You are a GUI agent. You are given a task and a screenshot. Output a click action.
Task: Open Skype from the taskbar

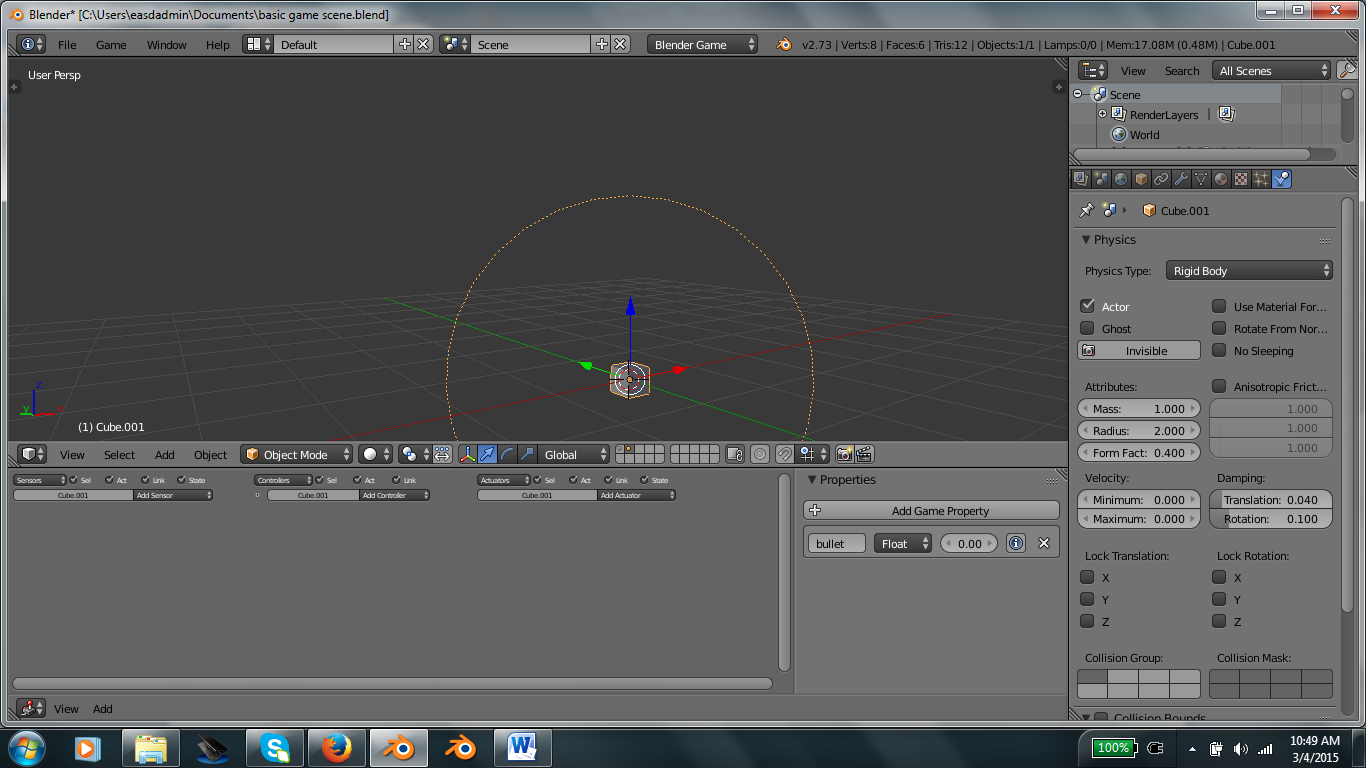click(275, 747)
